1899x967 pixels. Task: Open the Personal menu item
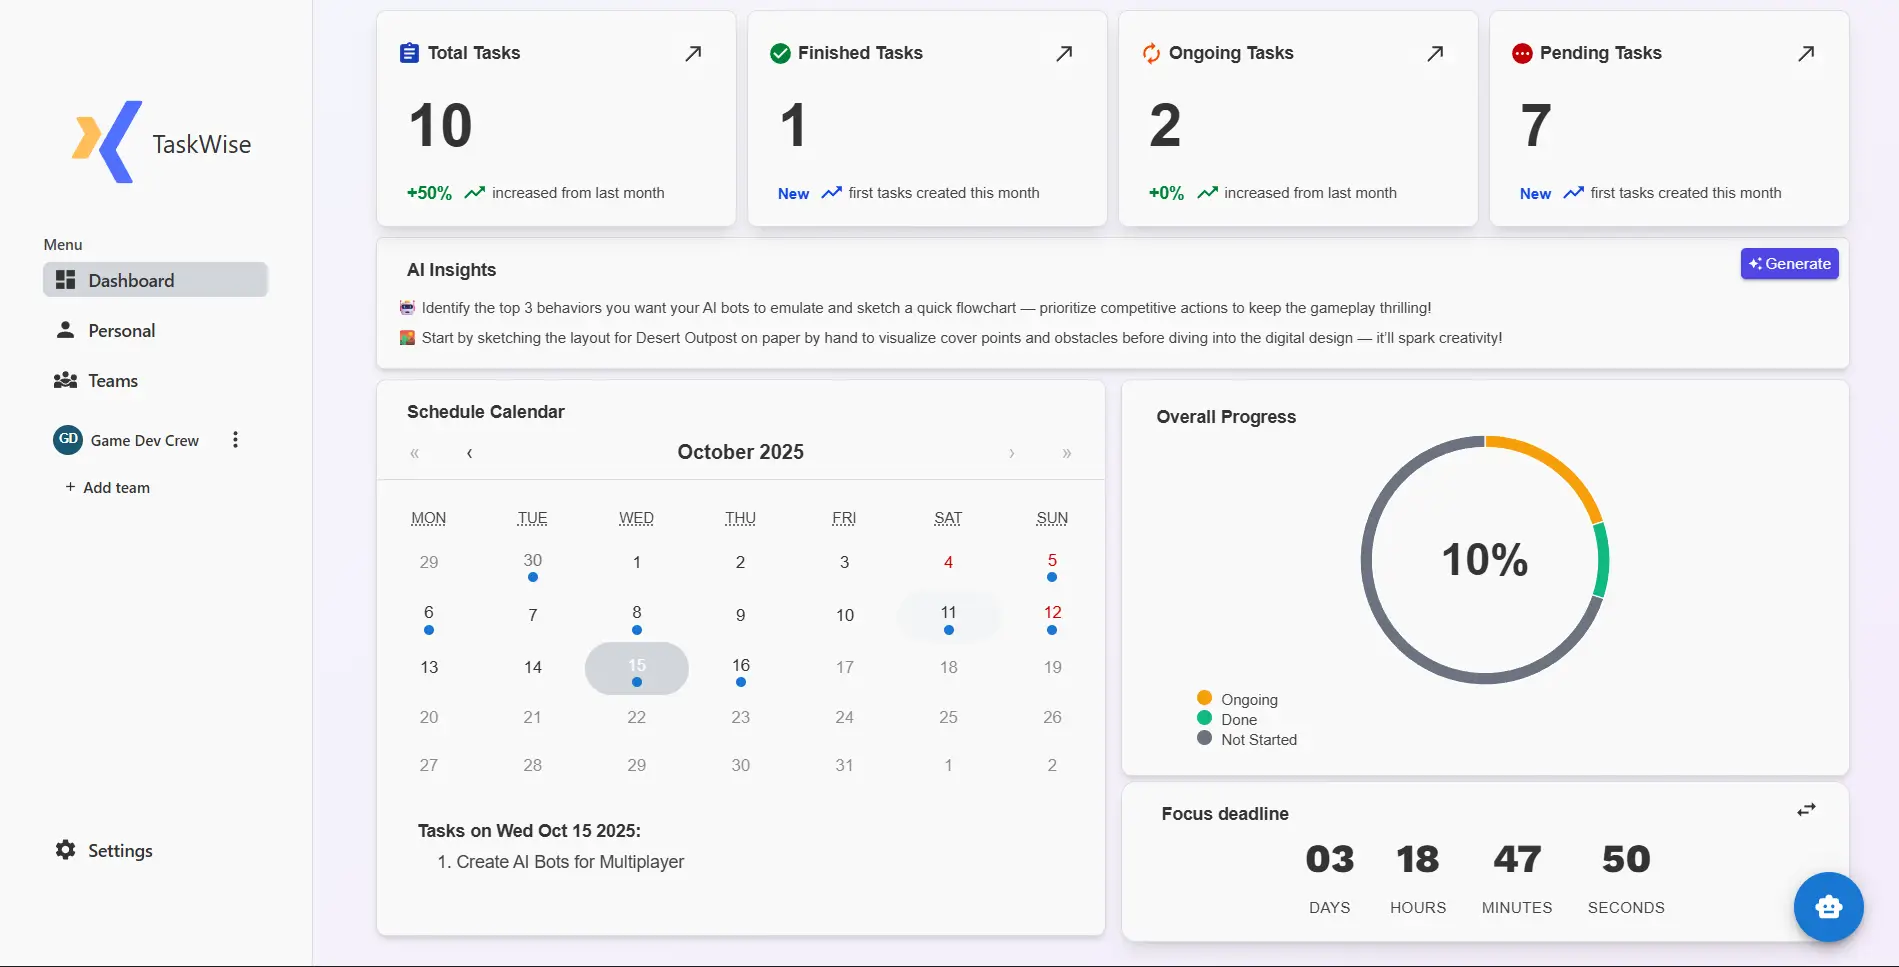121,331
